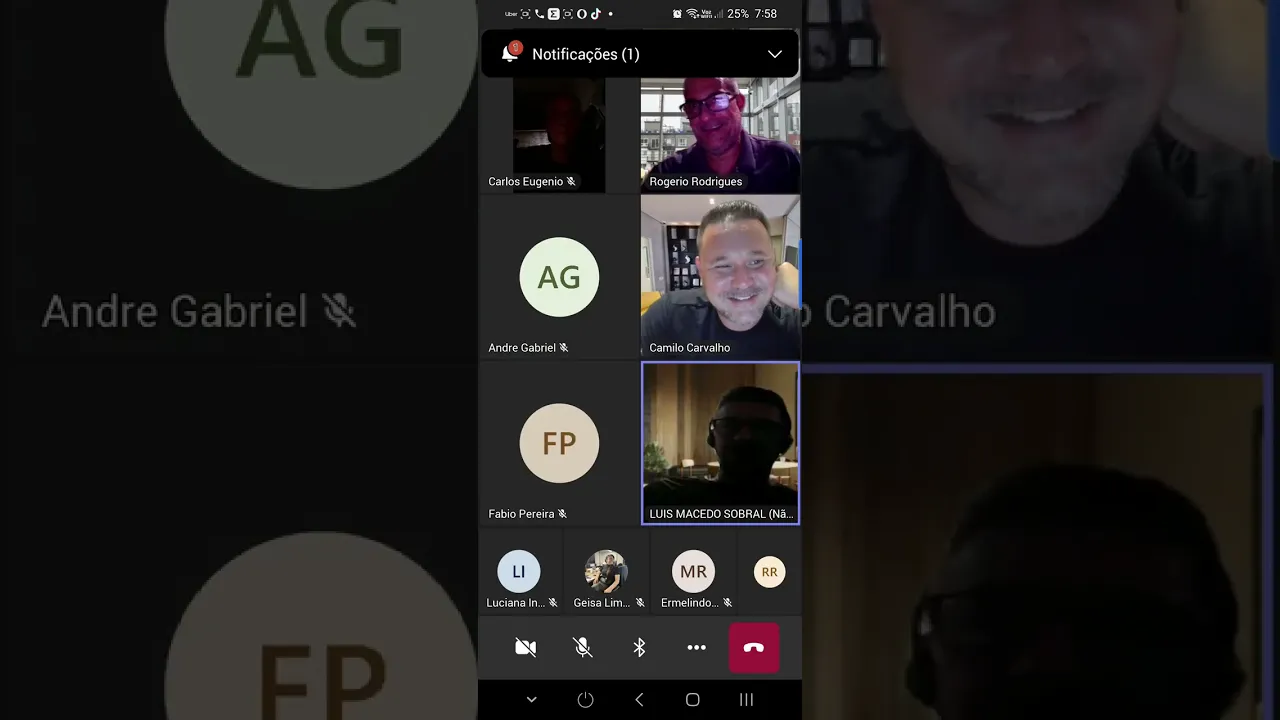Tap the Android back navigation button

pyautogui.click(x=639, y=700)
